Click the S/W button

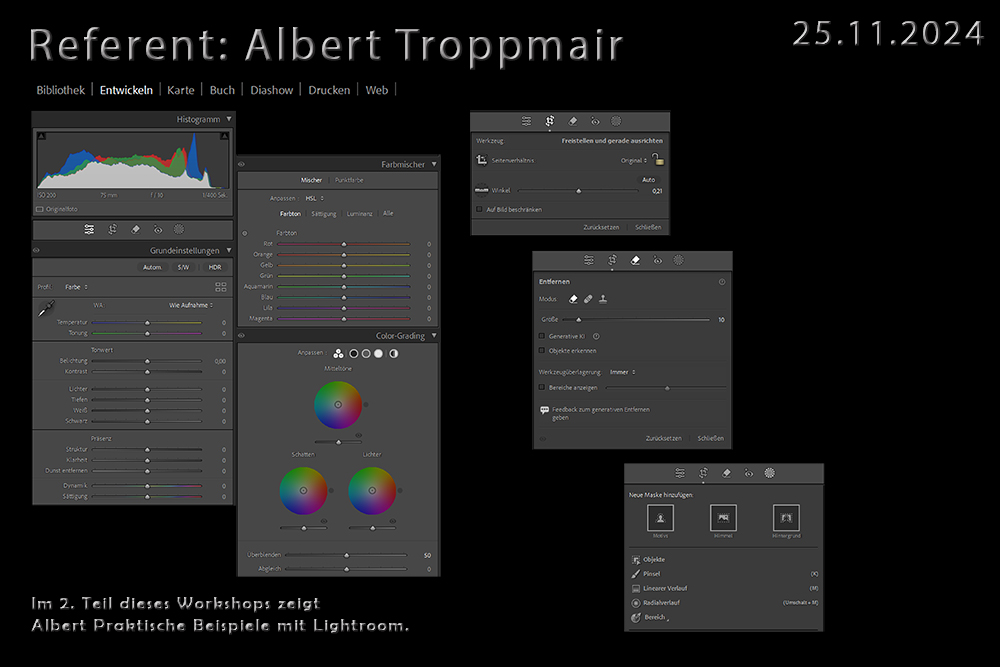point(183,267)
